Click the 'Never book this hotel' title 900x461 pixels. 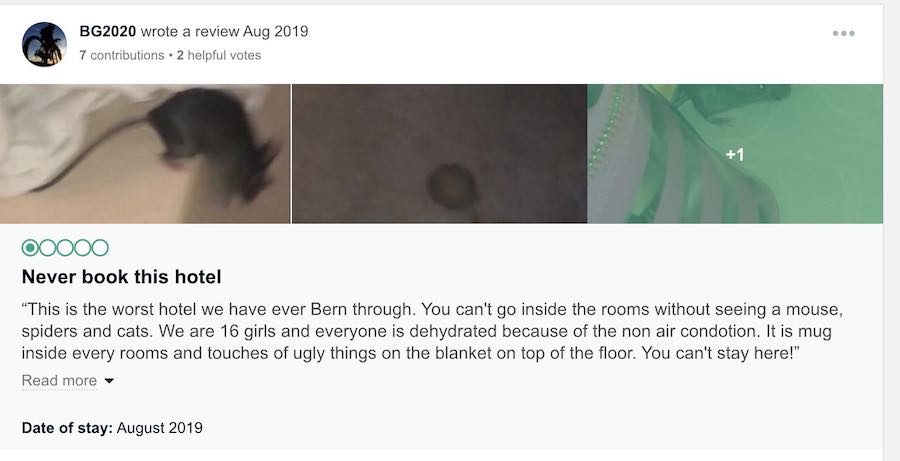pos(121,277)
